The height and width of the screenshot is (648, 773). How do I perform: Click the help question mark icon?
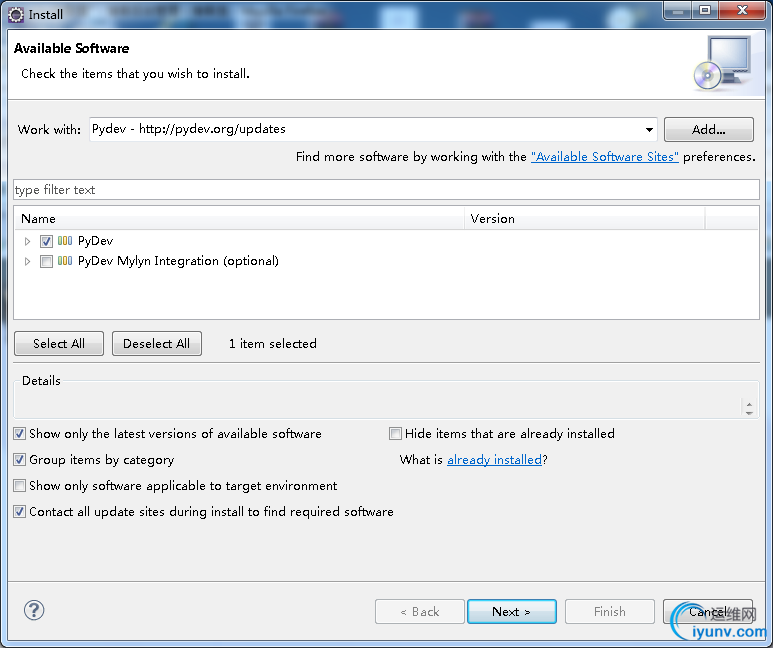[x=34, y=611]
